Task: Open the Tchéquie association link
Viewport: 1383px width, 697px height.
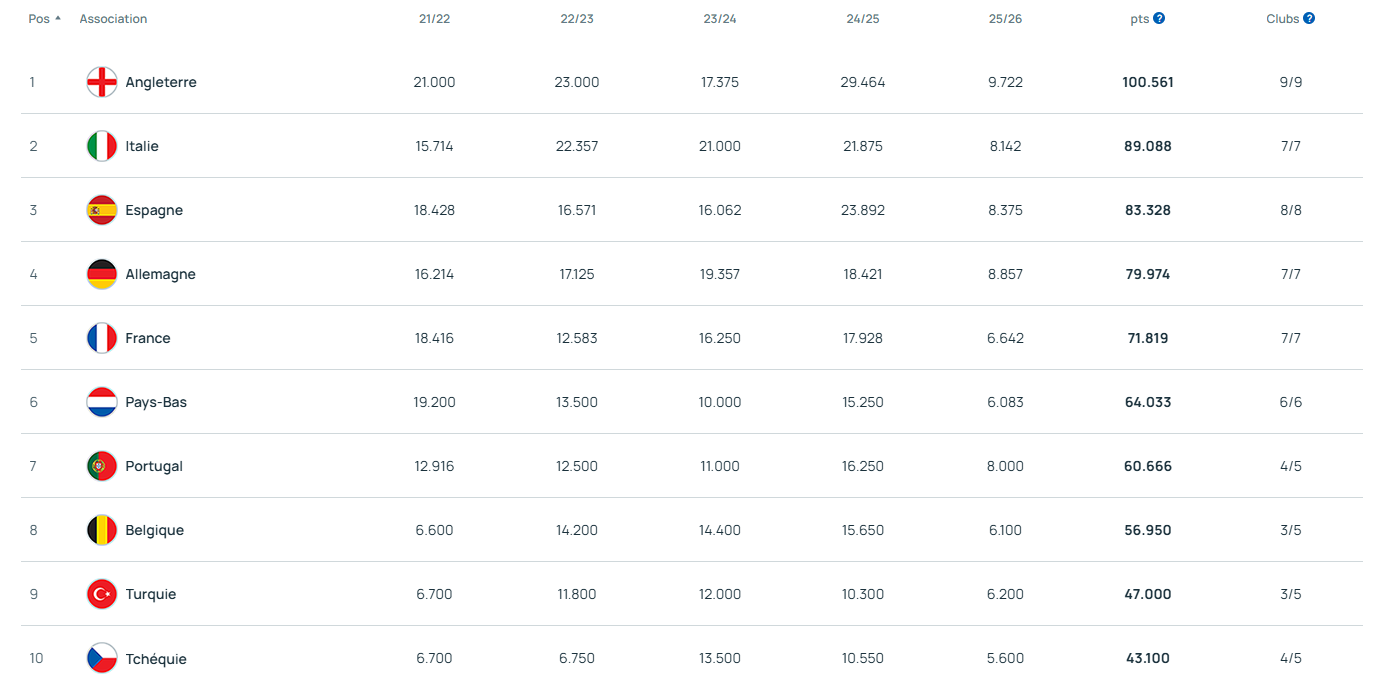Action: pyautogui.click(x=156, y=659)
